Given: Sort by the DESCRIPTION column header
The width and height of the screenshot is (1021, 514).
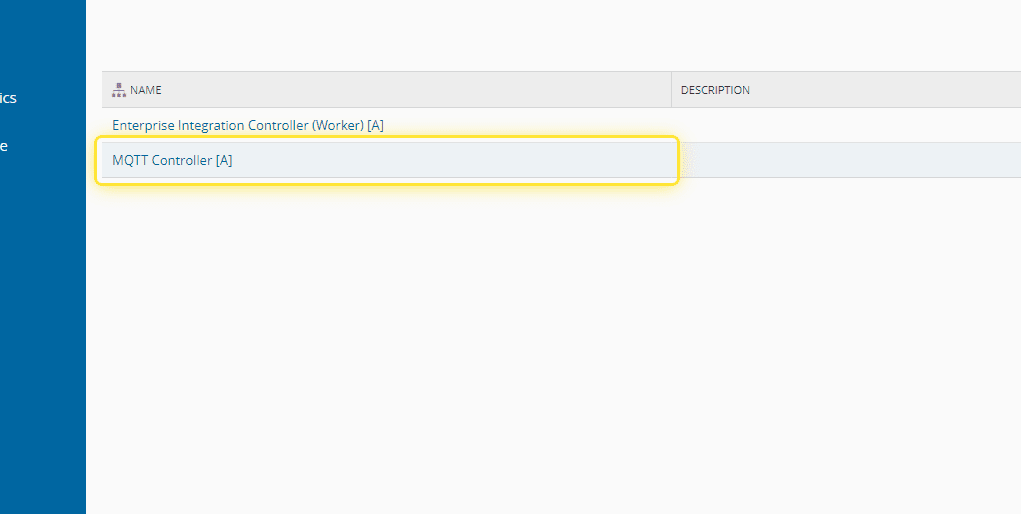Looking at the screenshot, I should [x=715, y=90].
